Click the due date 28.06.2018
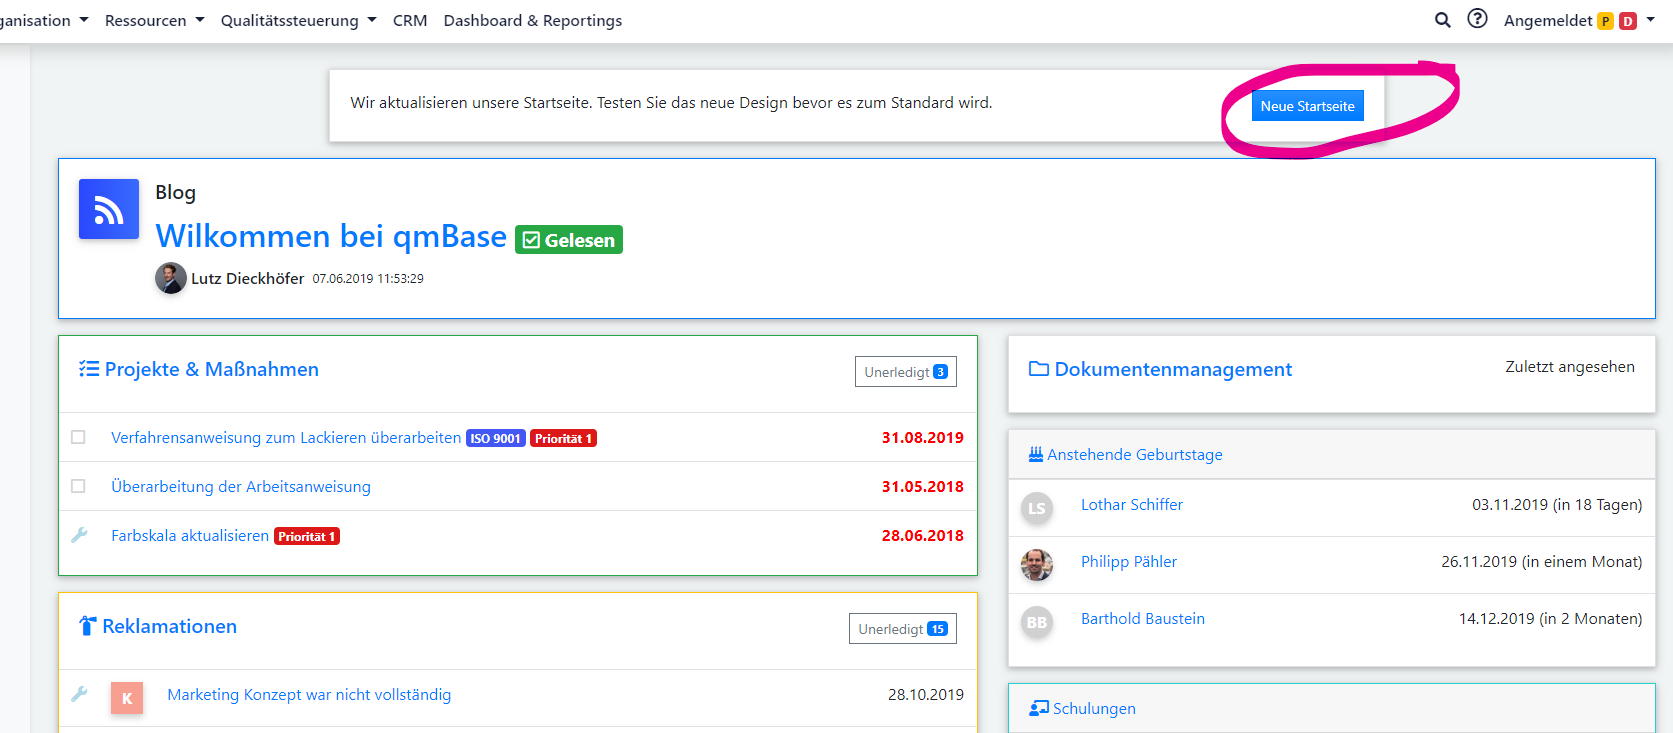Image resolution: width=1673 pixels, height=733 pixels. pyautogui.click(x=923, y=535)
